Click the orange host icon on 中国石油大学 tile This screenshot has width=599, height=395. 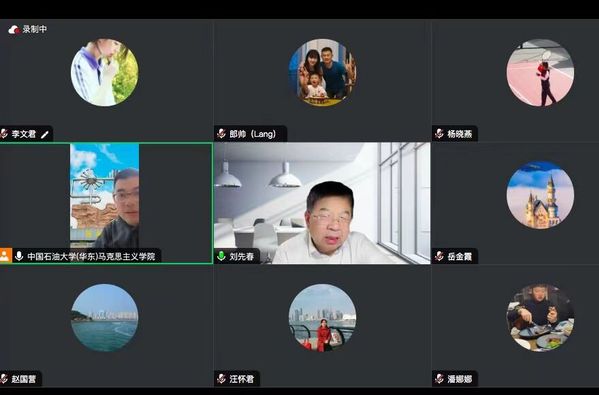[x=6, y=256]
